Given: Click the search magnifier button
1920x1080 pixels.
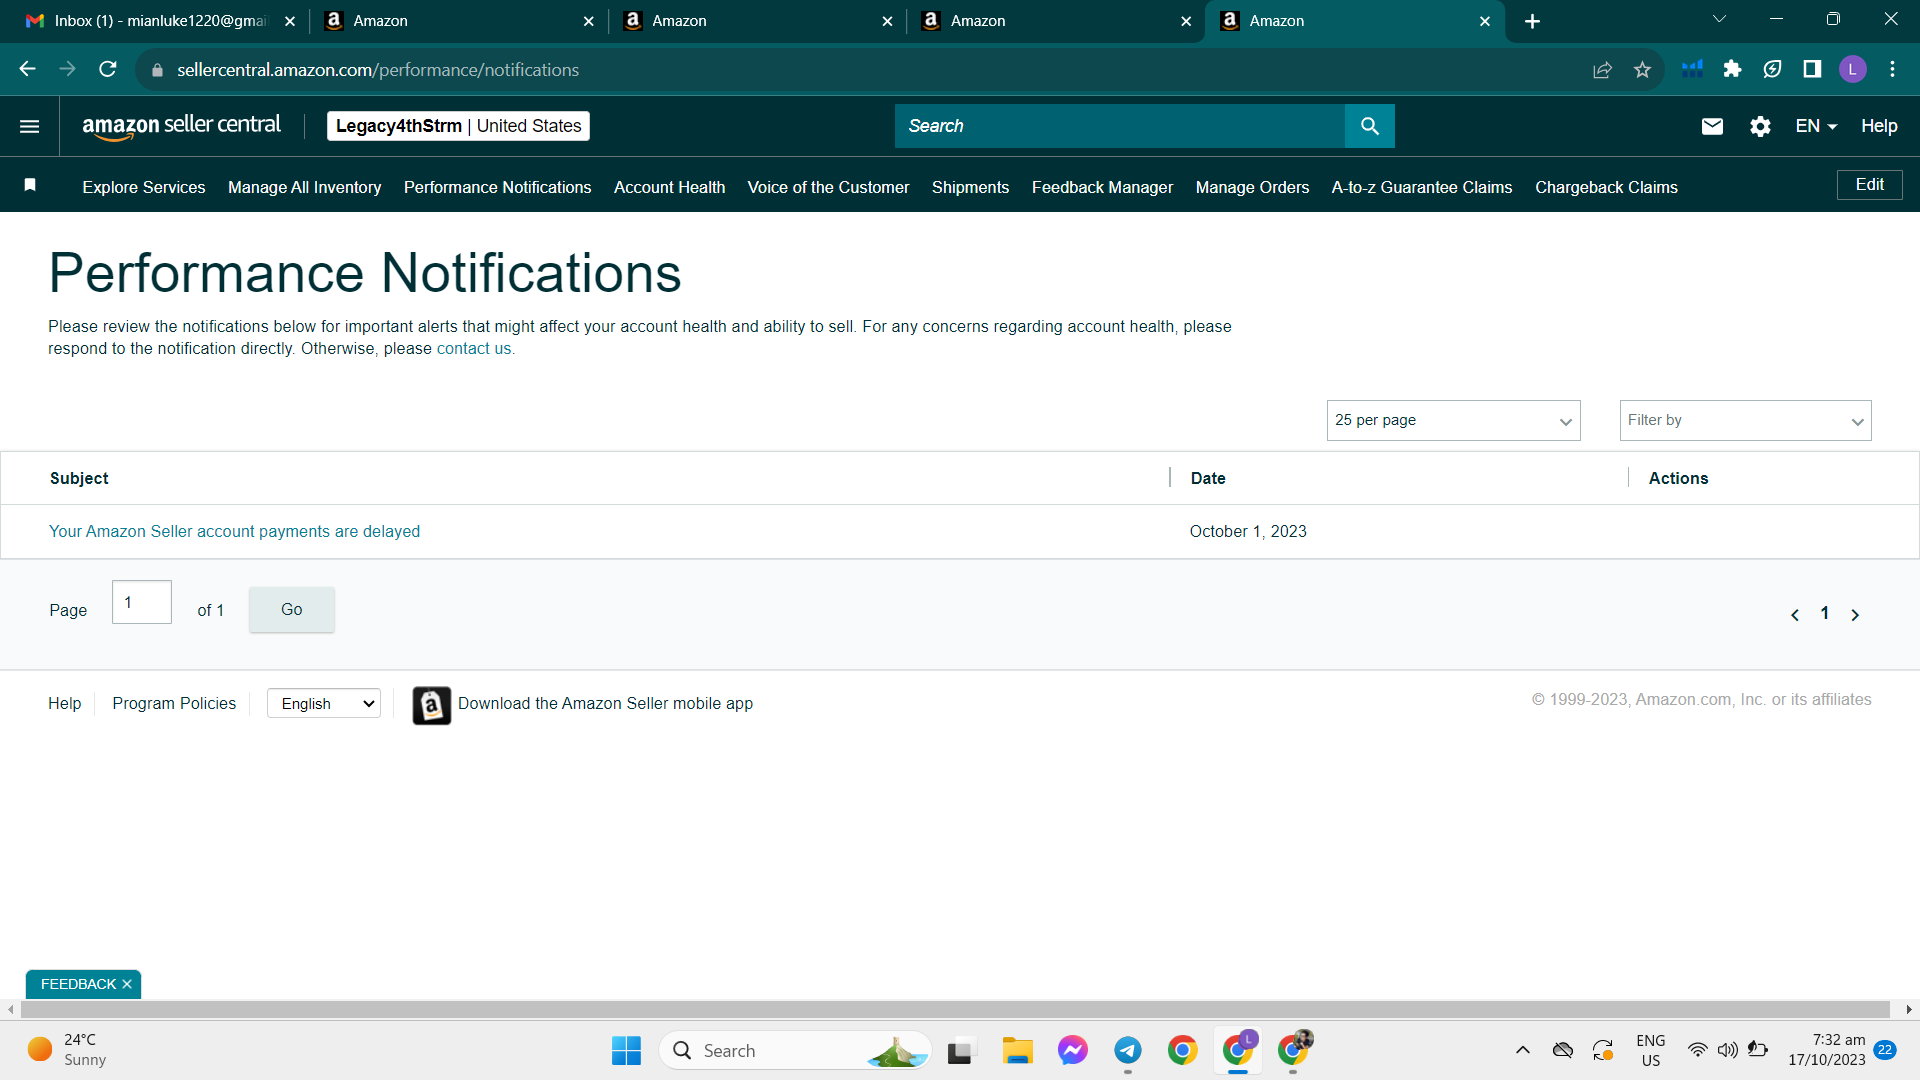Looking at the screenshot, I should pos(1369,126).
